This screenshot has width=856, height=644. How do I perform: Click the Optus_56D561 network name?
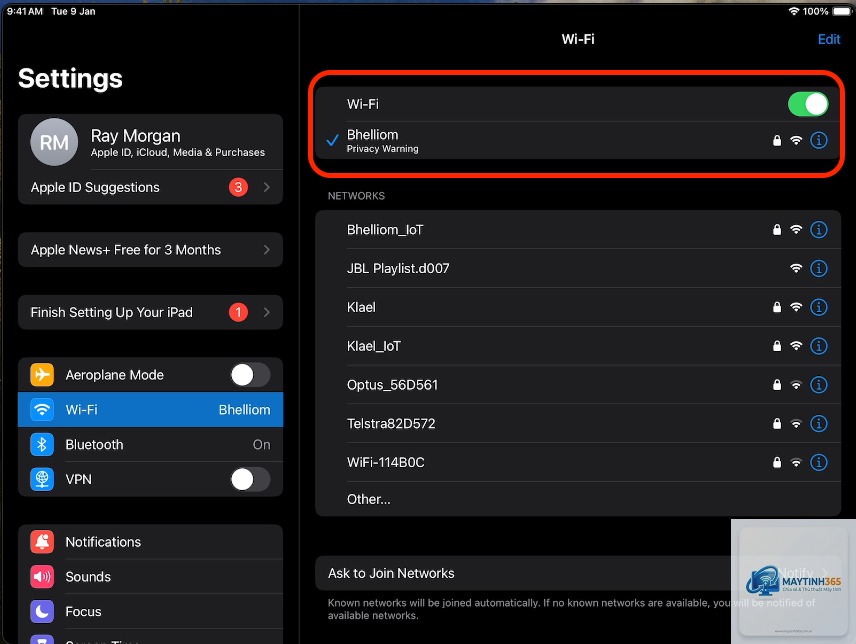(393, 385)
